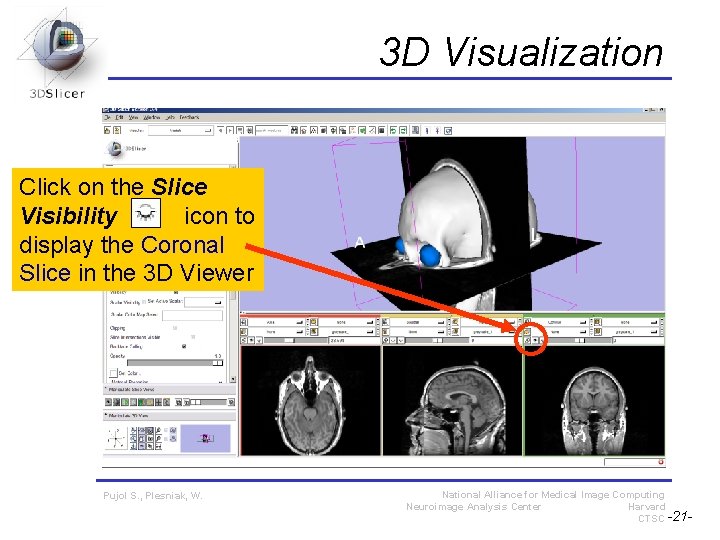Open the green viewer greyscale background dropdown

pyautogui.click(x=630, y=331)
